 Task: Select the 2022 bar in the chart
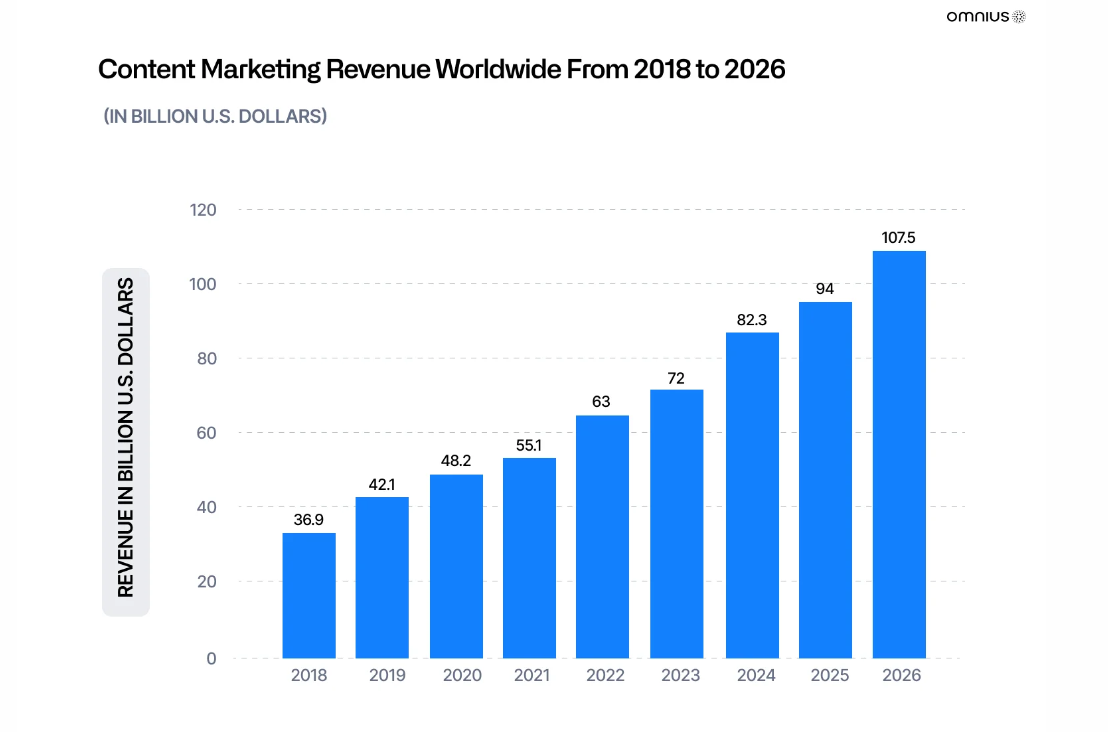(x=602, y=537)
